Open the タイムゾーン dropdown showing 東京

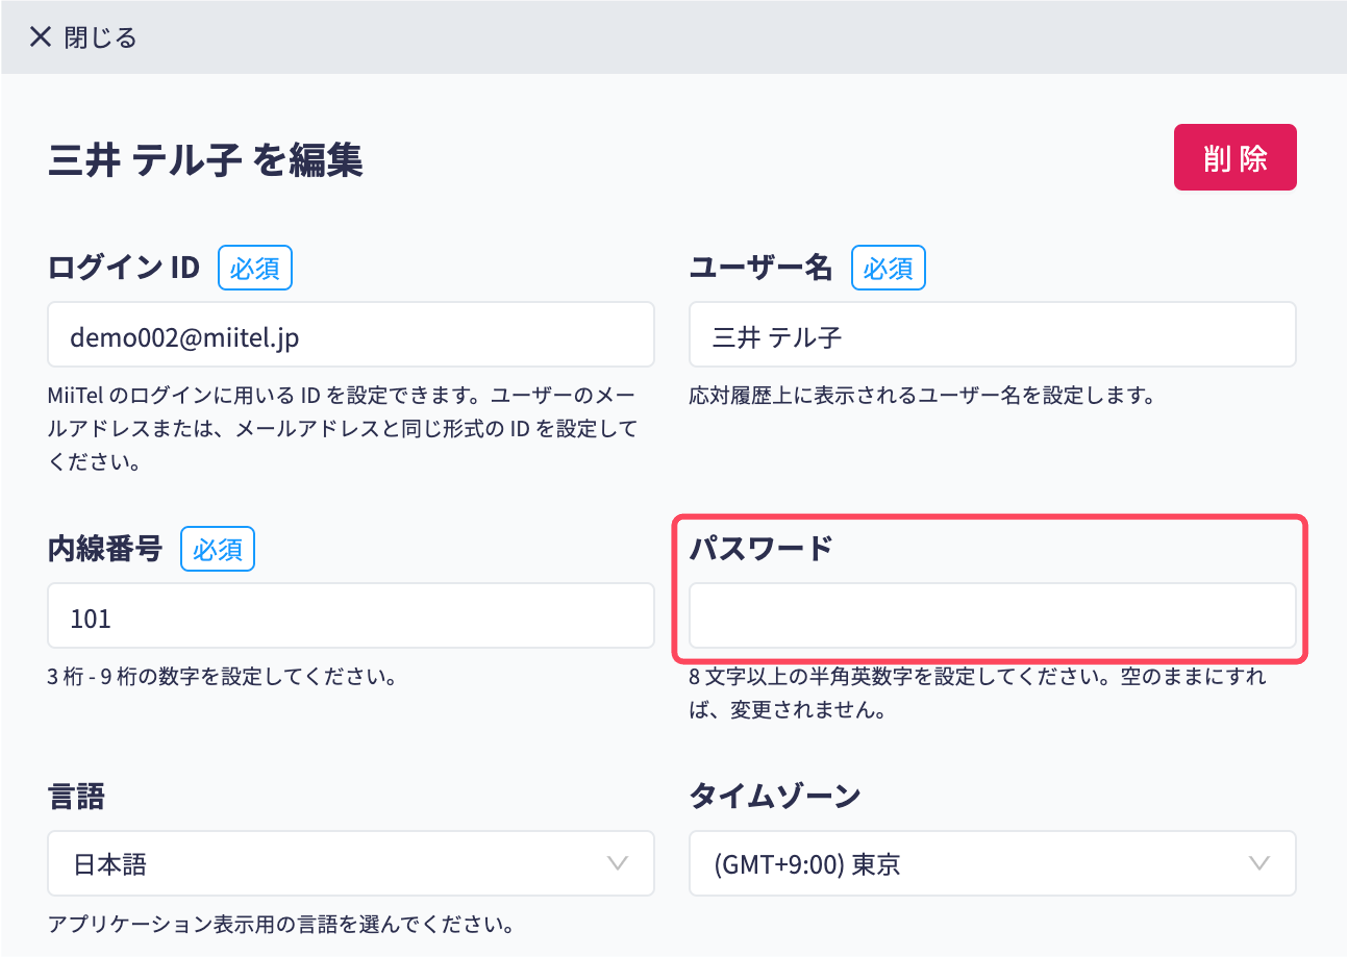click(992, 863)
